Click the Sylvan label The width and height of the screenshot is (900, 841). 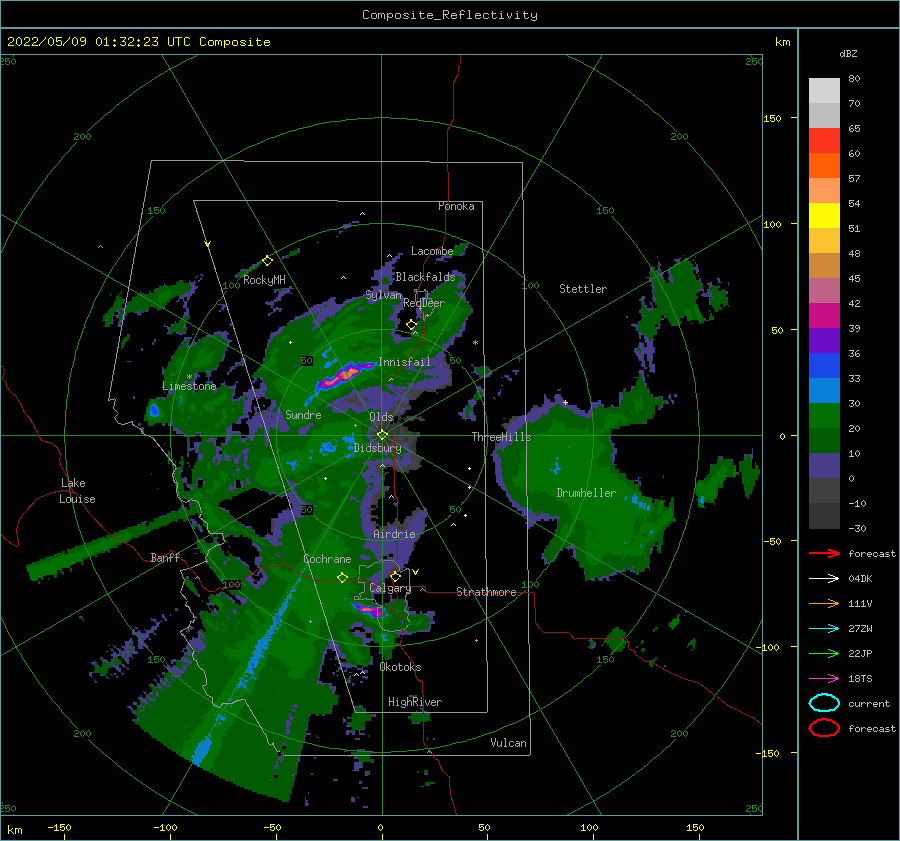tap(383, 295)
